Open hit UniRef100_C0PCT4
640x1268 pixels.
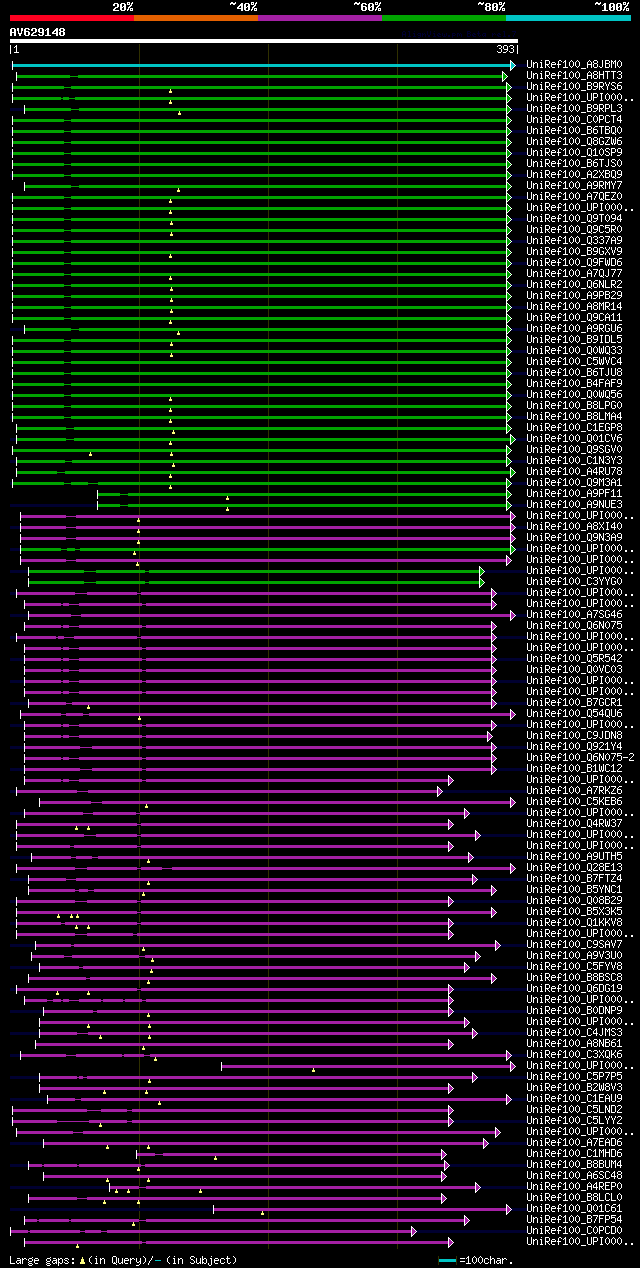coord(575,120)
